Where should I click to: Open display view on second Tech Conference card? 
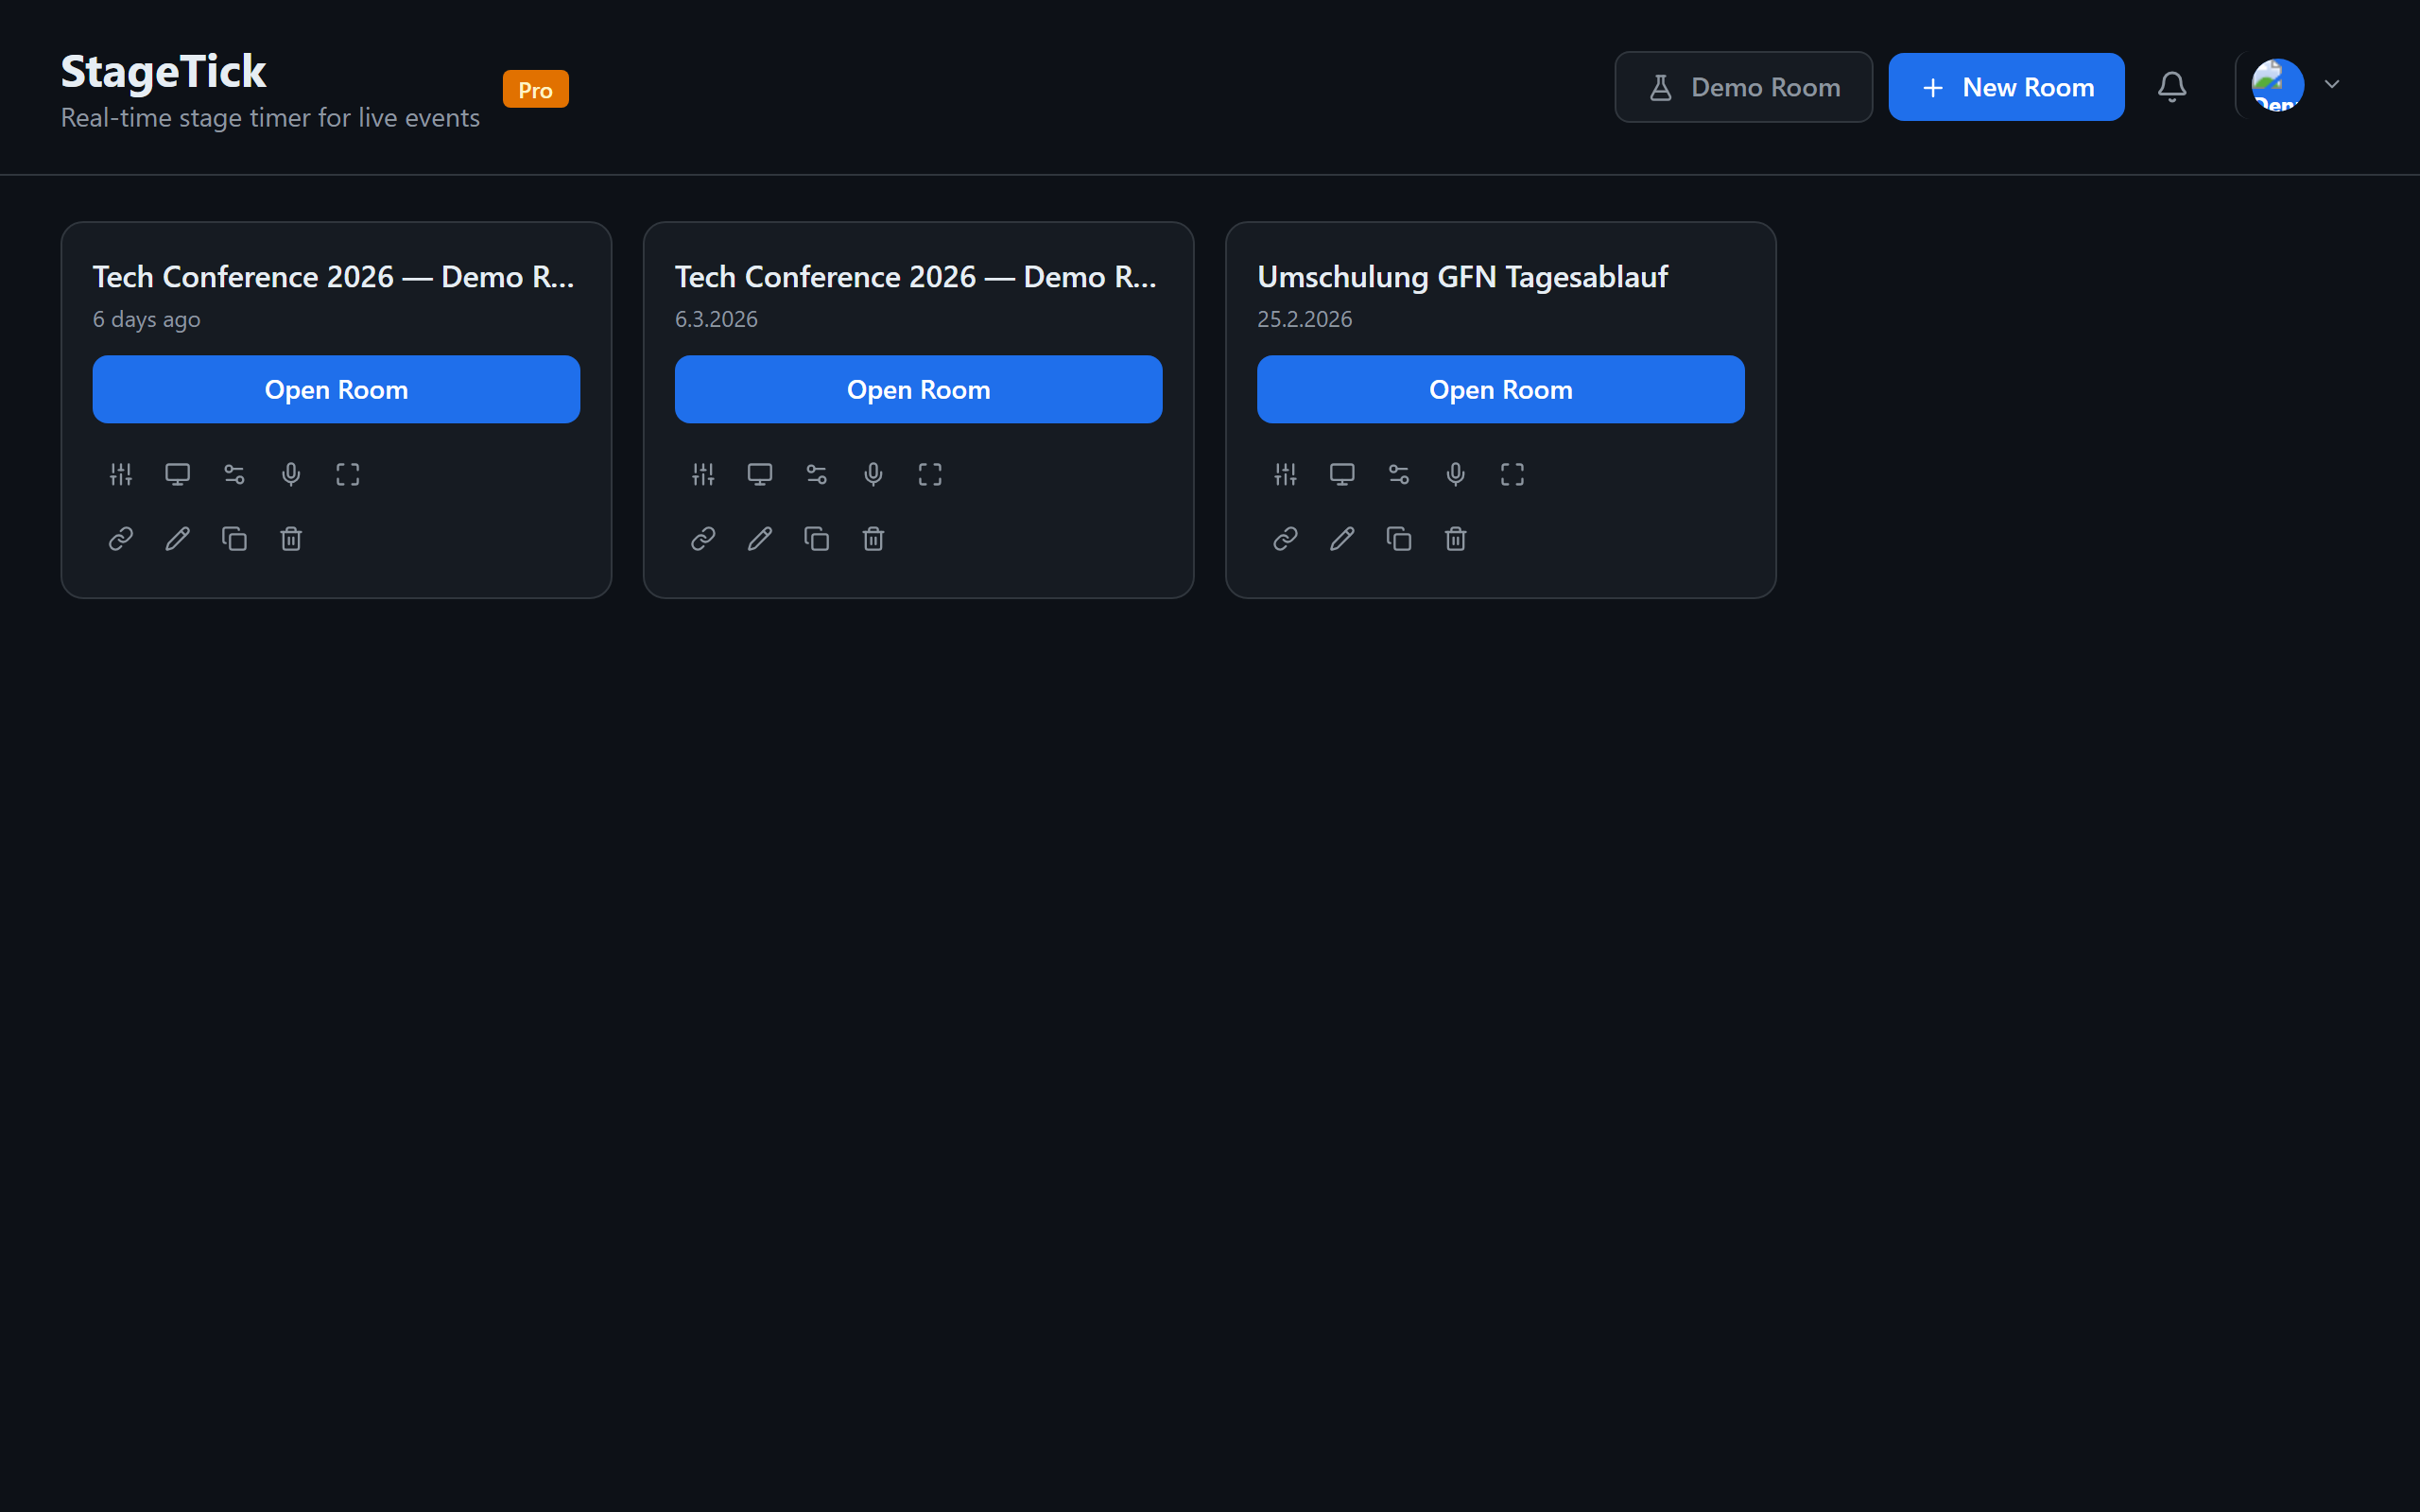tap(760, 474)
